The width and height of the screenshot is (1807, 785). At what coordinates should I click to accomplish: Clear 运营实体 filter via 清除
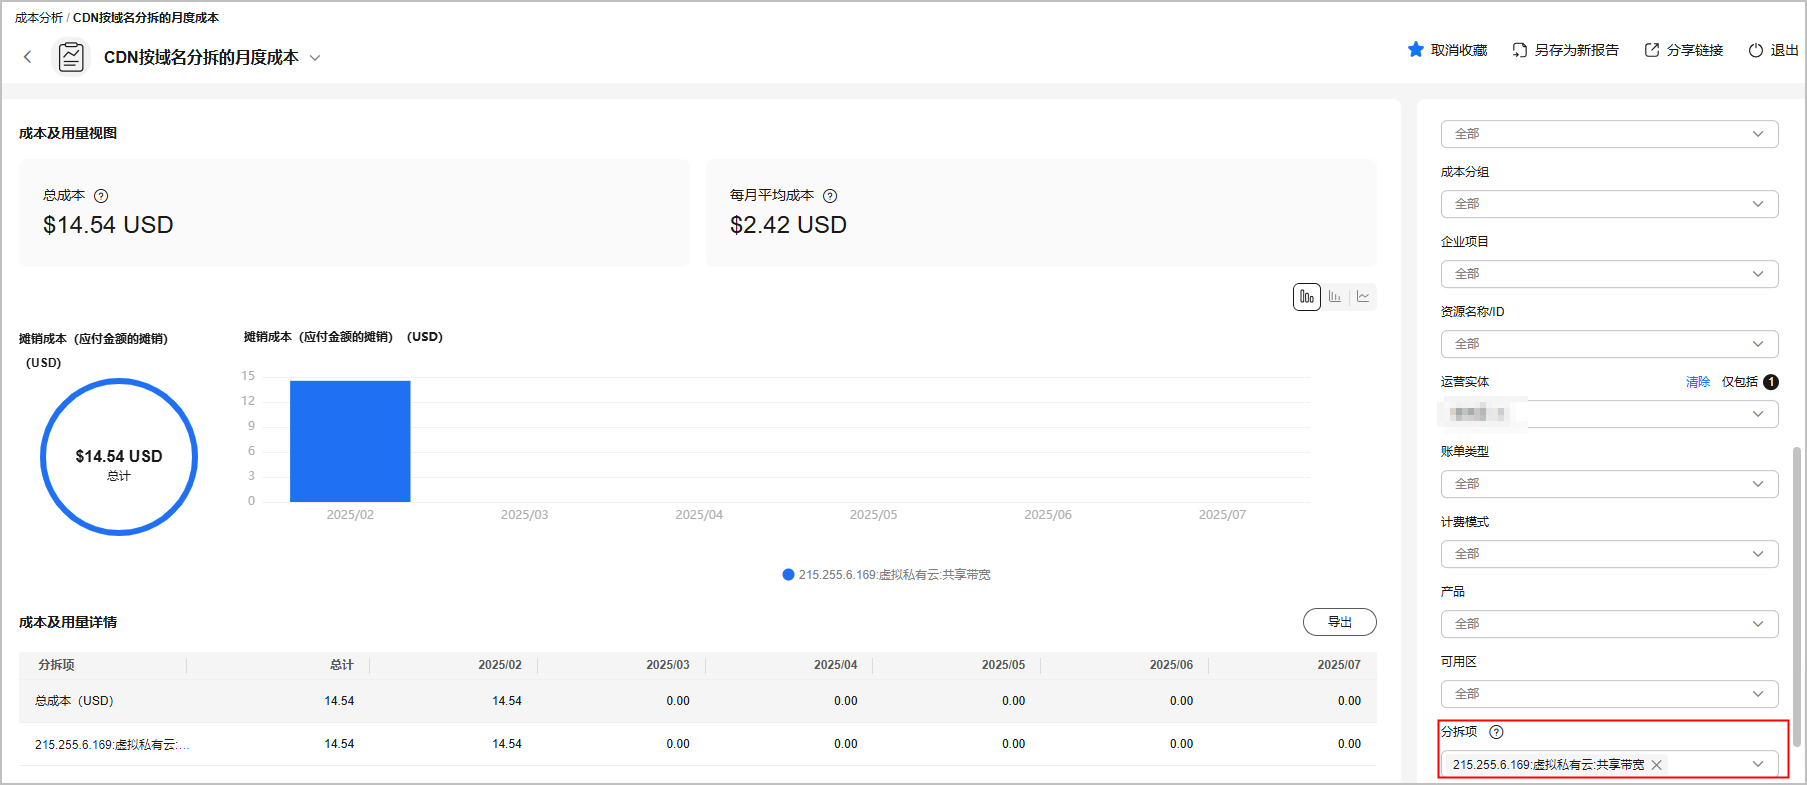[1697, 382]
